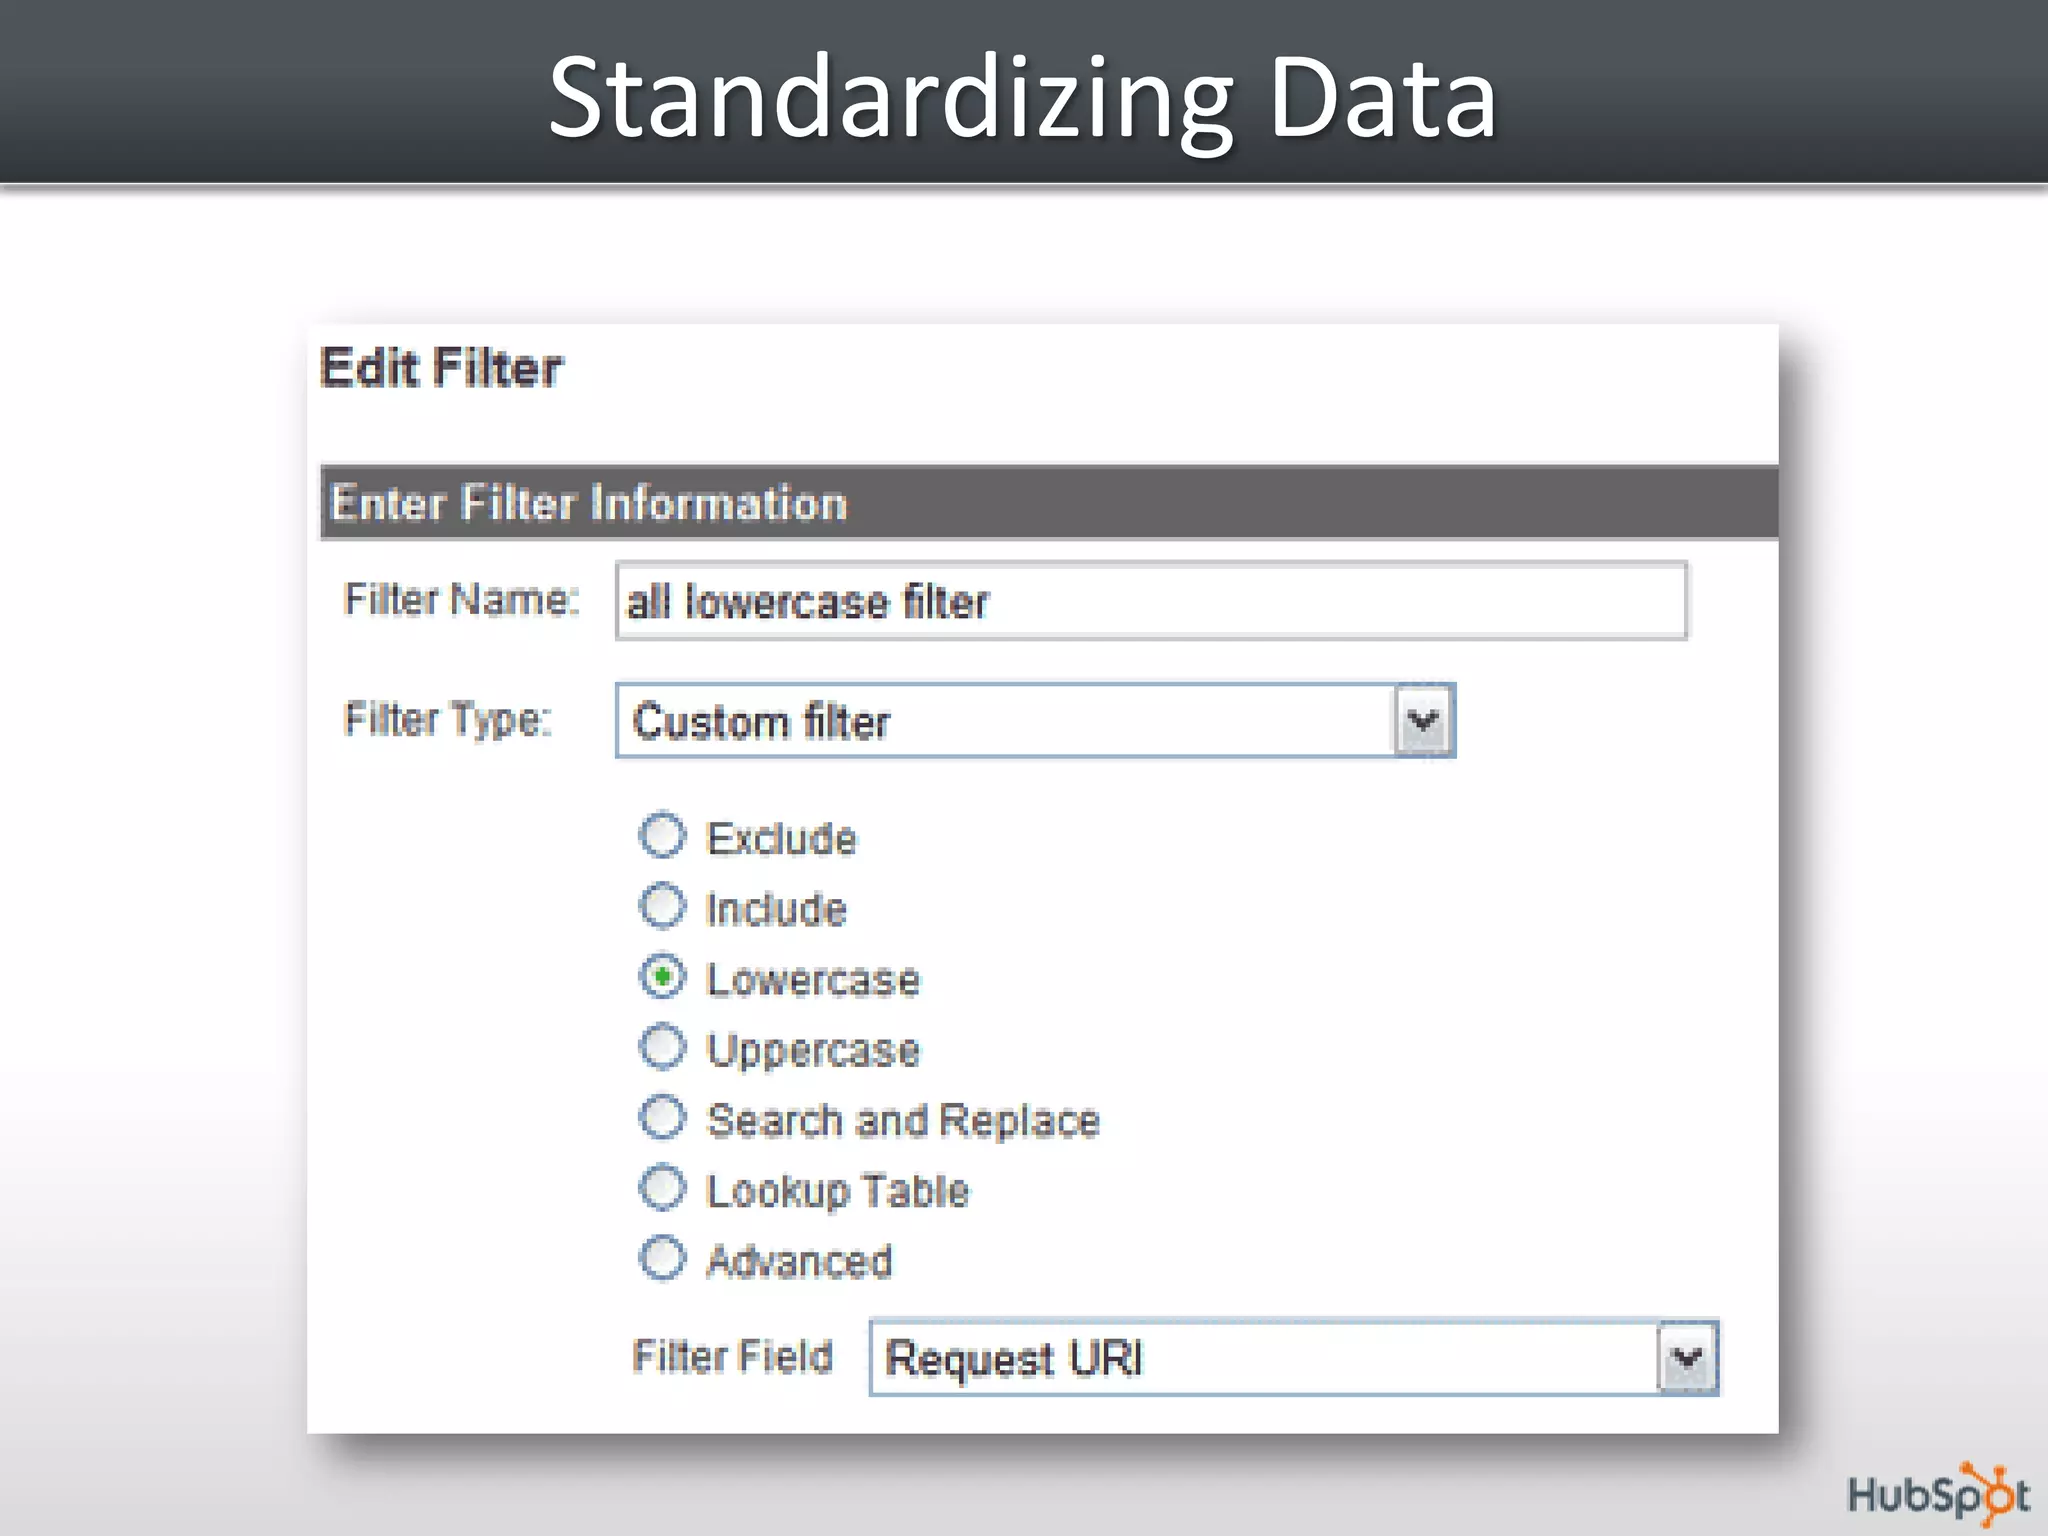Click the Lowercase option label text

coord(813,980)
